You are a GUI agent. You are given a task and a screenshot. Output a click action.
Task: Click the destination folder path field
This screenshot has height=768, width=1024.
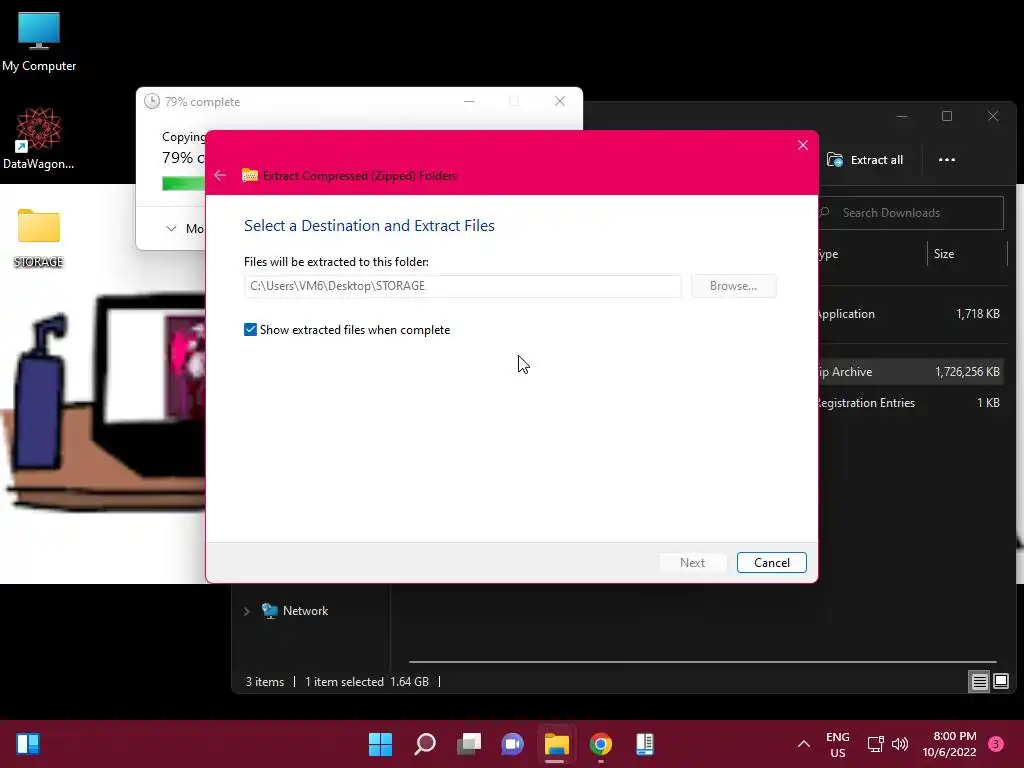pos(462,286)
